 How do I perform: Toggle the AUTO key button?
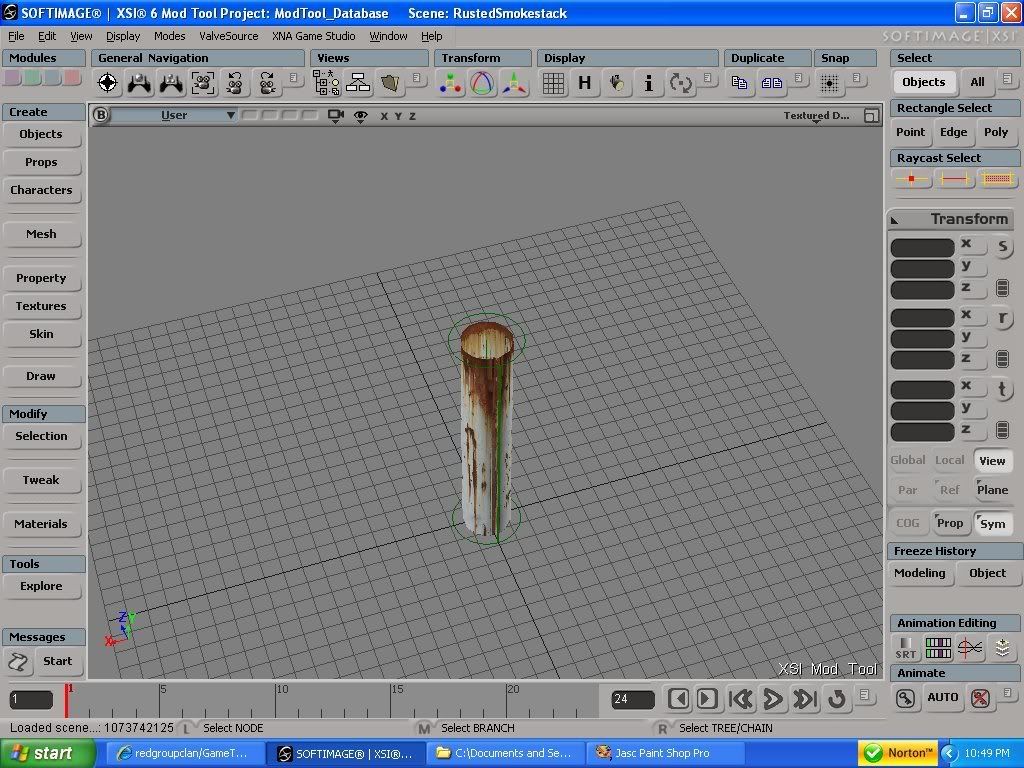(942, 697)
